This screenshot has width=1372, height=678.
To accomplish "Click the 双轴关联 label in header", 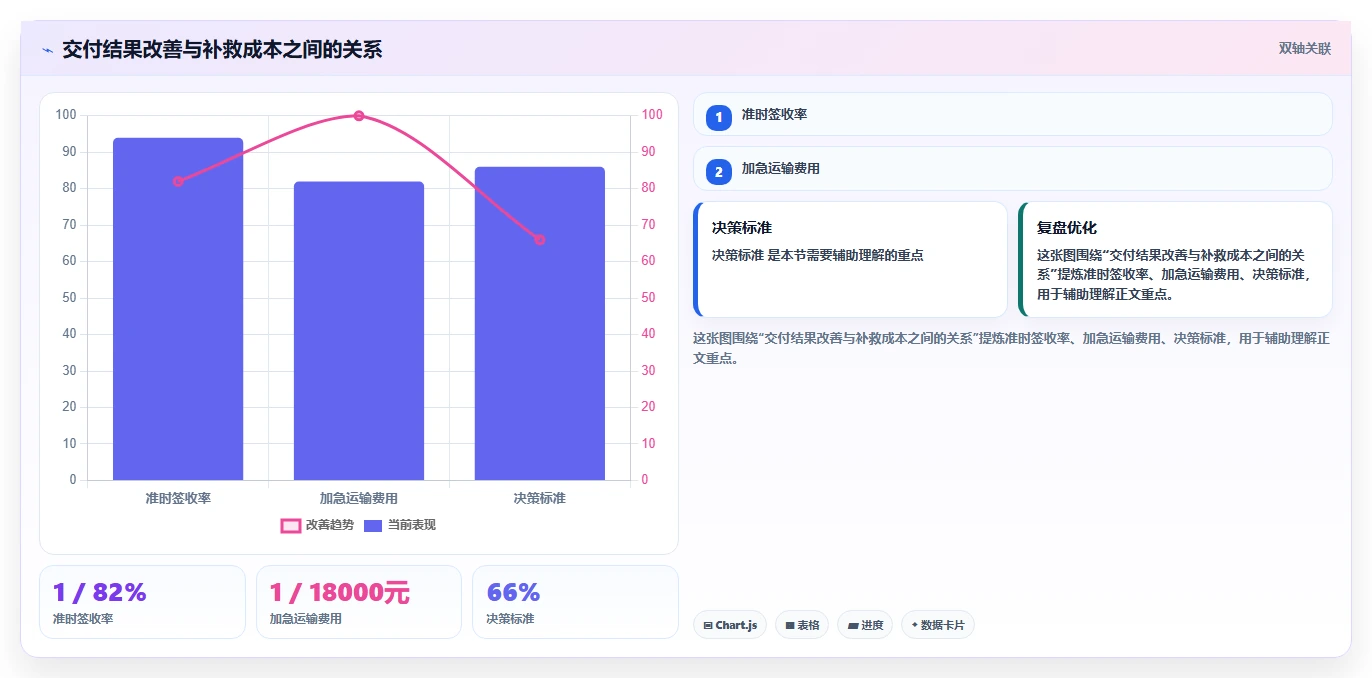I will (x=1305, y=49).
